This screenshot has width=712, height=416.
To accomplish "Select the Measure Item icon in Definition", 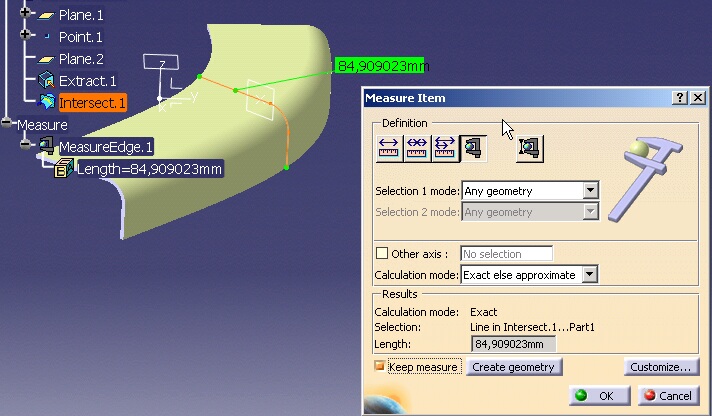I will [472, 148].
